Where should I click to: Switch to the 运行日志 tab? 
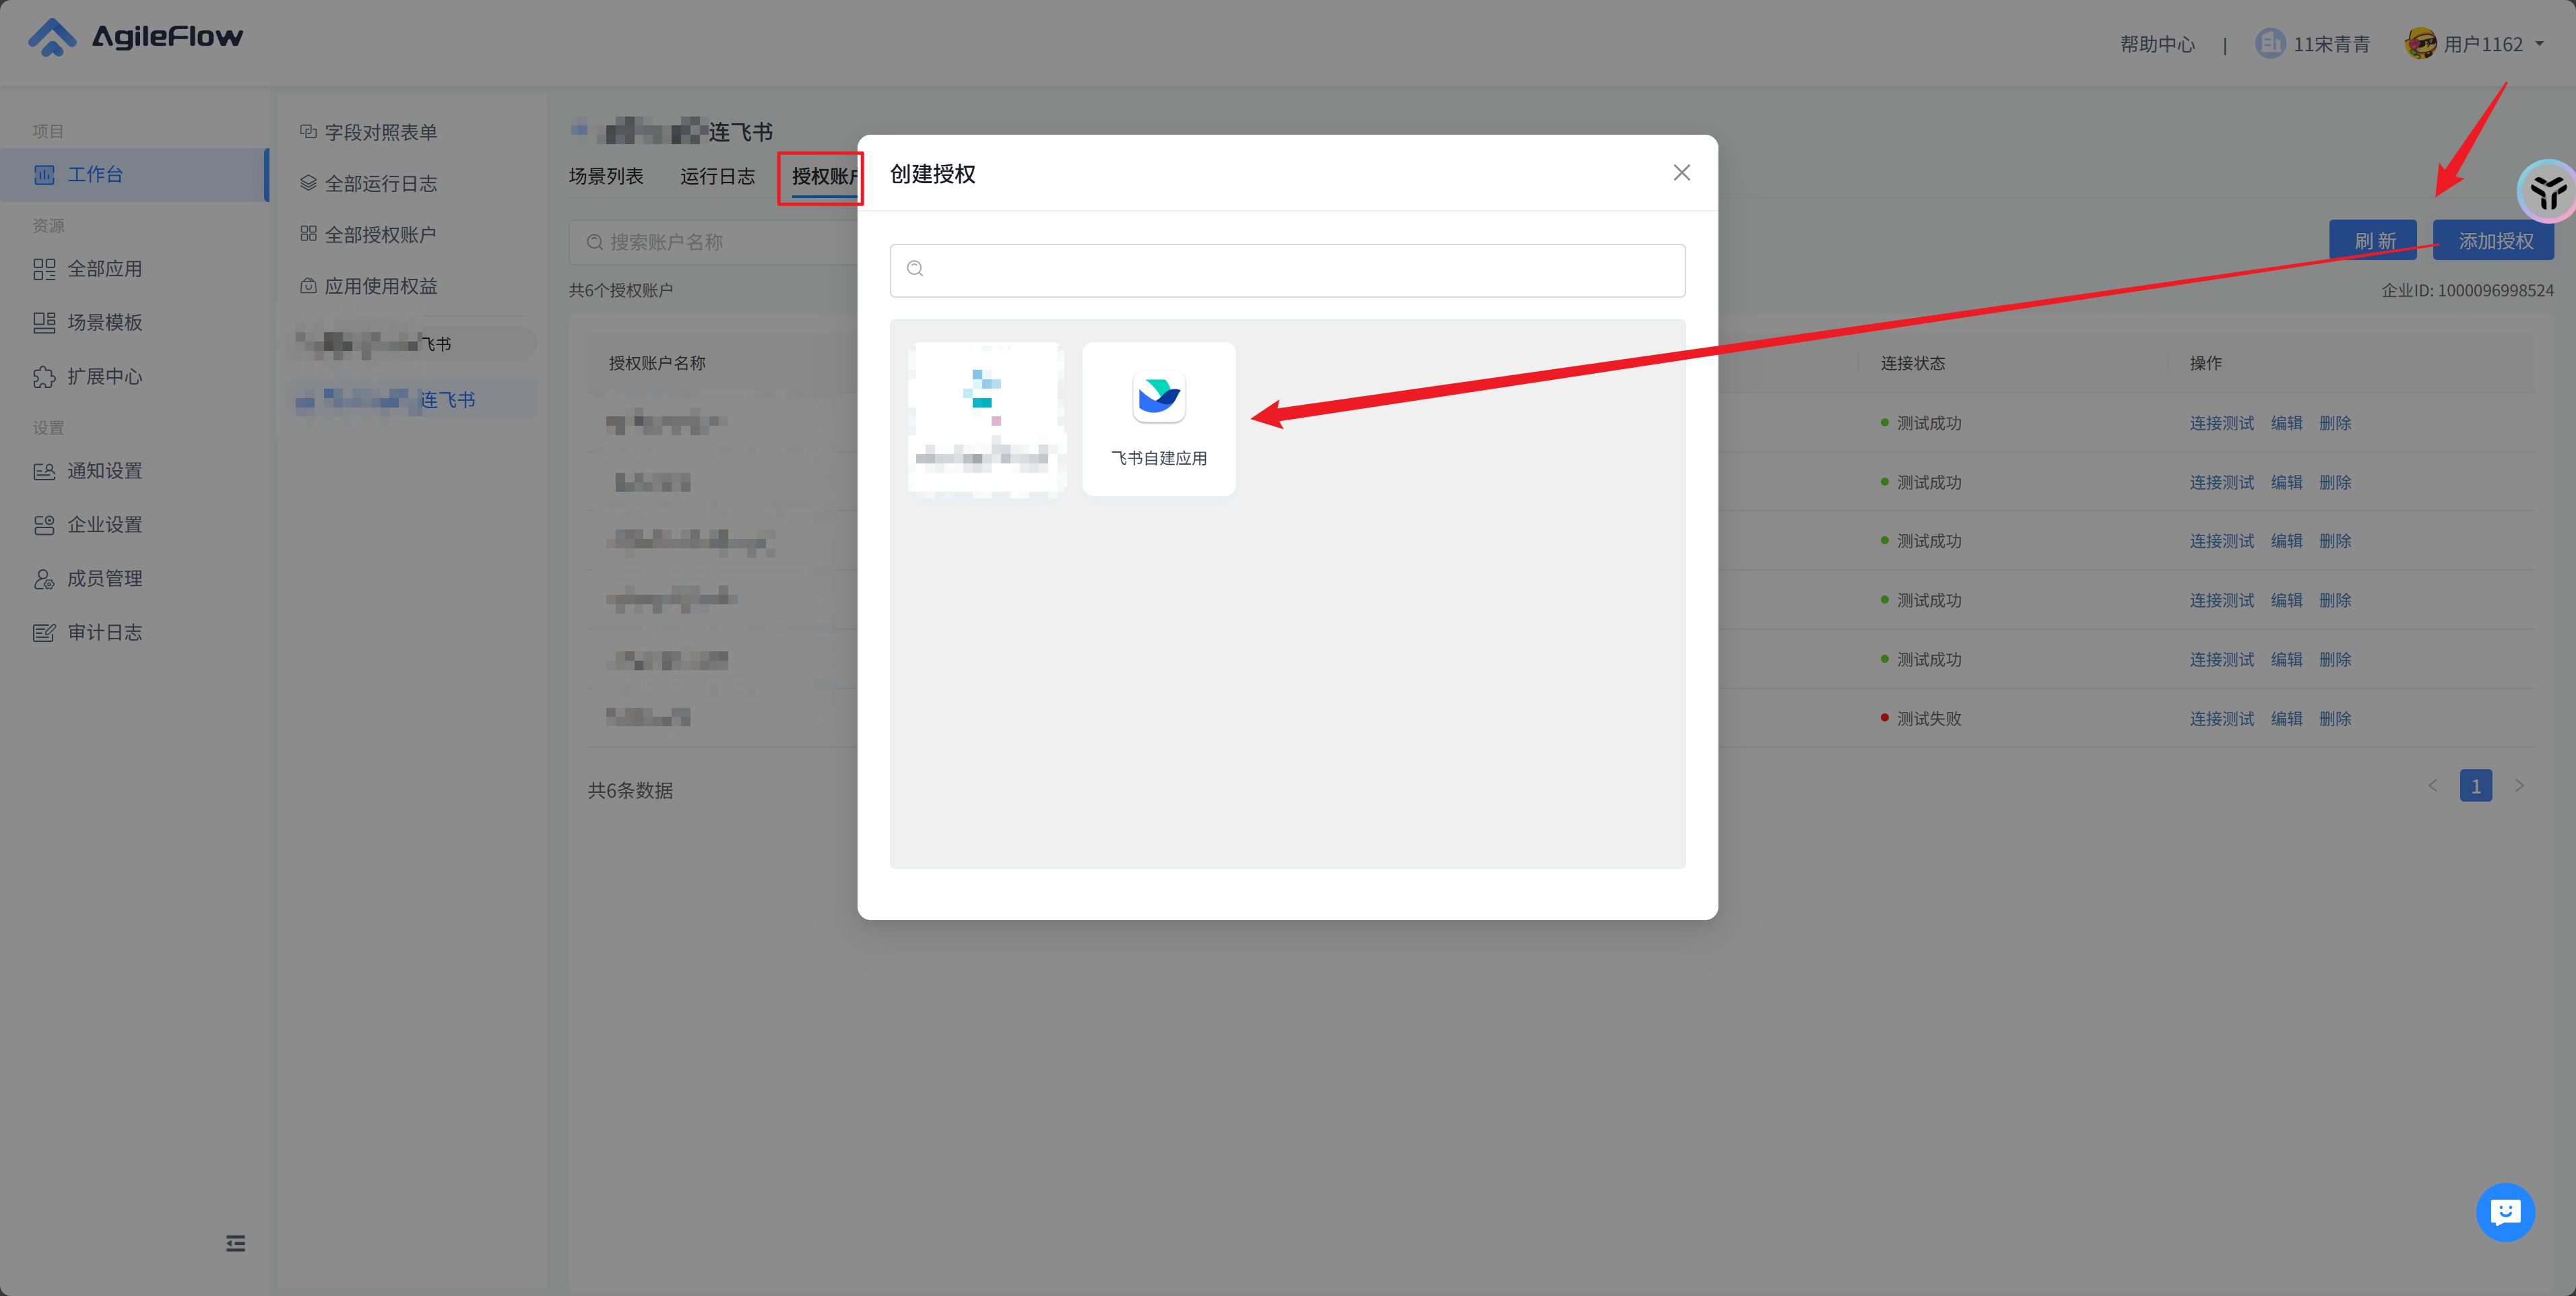click(717, 176)
